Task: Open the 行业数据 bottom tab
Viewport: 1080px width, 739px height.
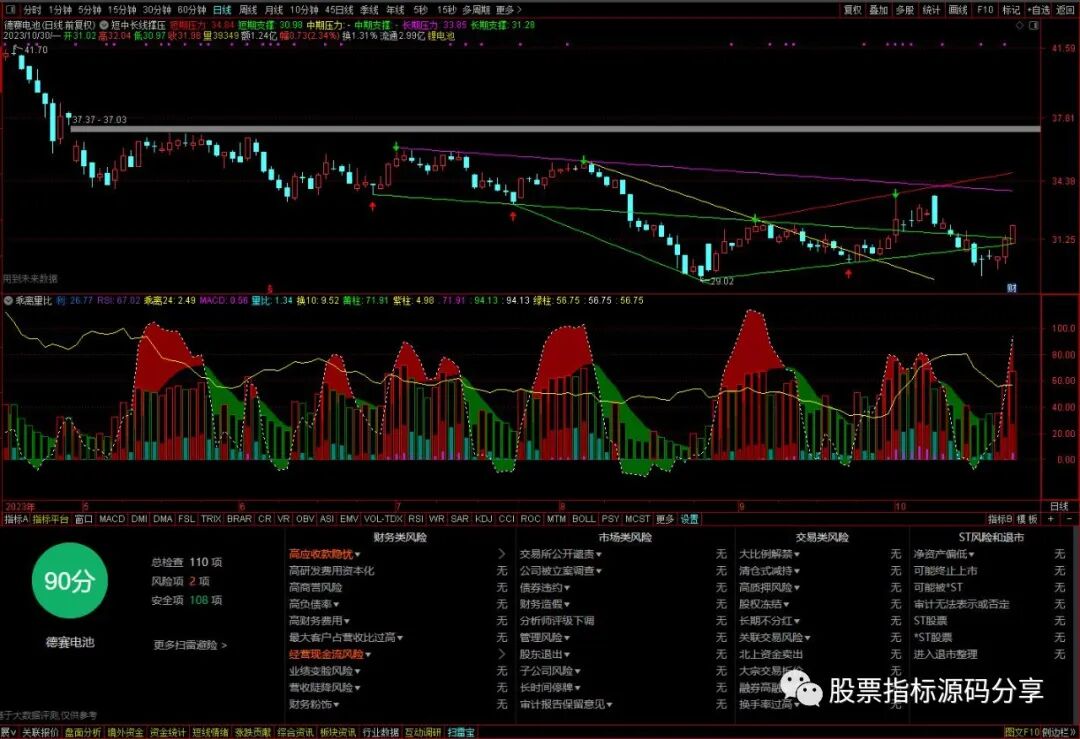Action: click(380, 732)
